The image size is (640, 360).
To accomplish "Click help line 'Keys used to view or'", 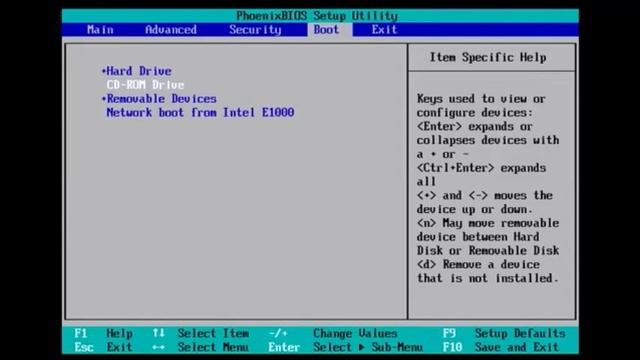I will [x=481, y=99].
